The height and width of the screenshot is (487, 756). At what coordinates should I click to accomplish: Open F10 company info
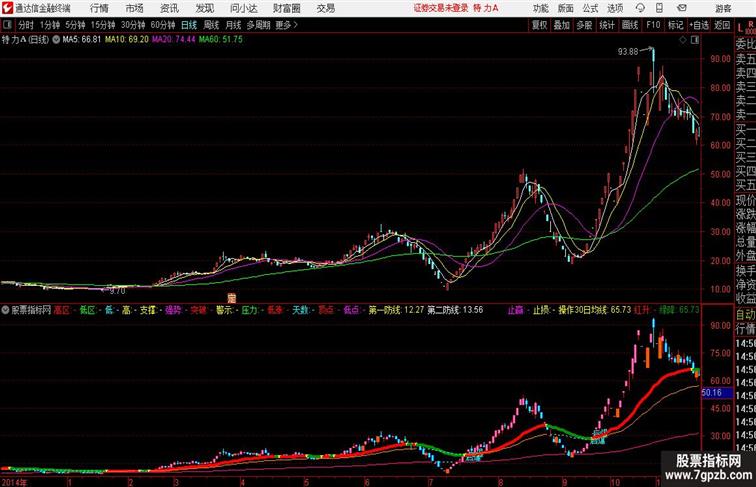653,25
